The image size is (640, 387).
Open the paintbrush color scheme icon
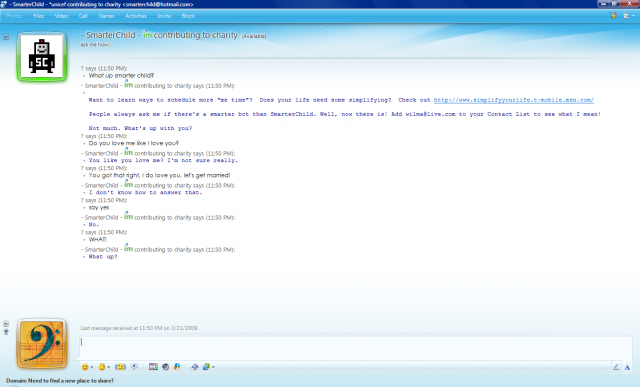tap(613, 16)
